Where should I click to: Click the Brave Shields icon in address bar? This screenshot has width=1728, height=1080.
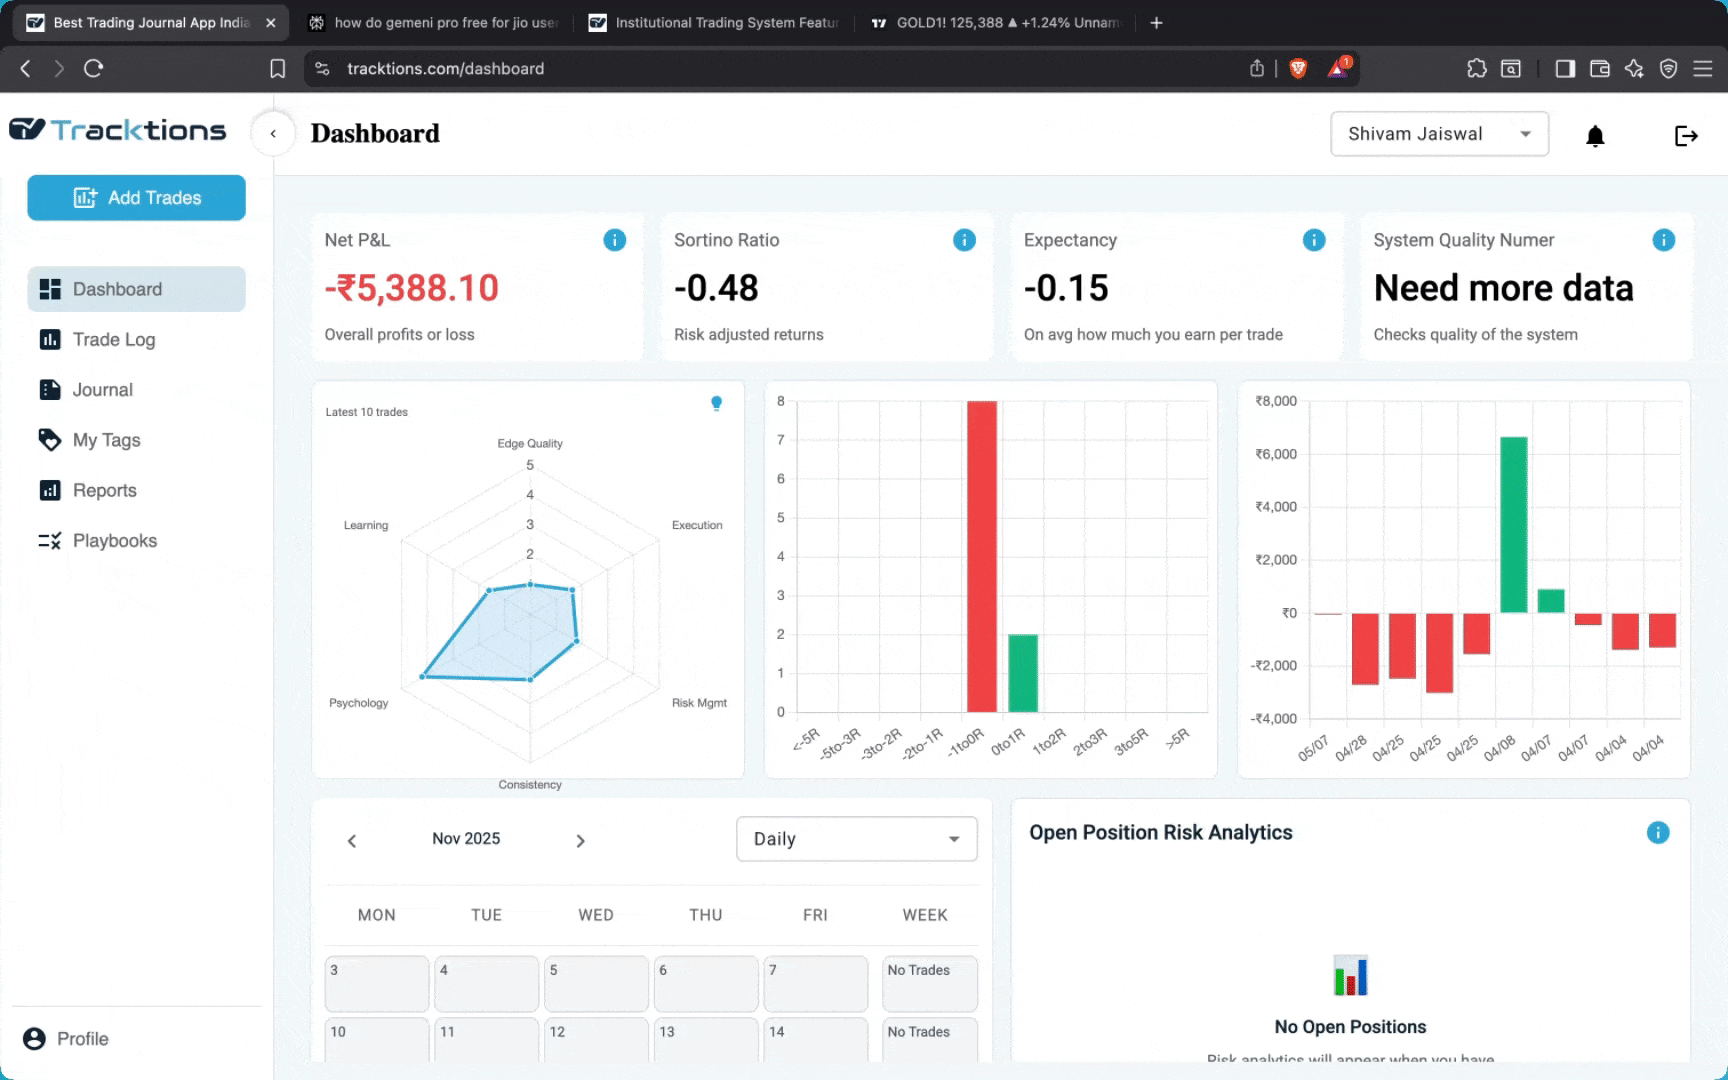[x=1297, y=68]
